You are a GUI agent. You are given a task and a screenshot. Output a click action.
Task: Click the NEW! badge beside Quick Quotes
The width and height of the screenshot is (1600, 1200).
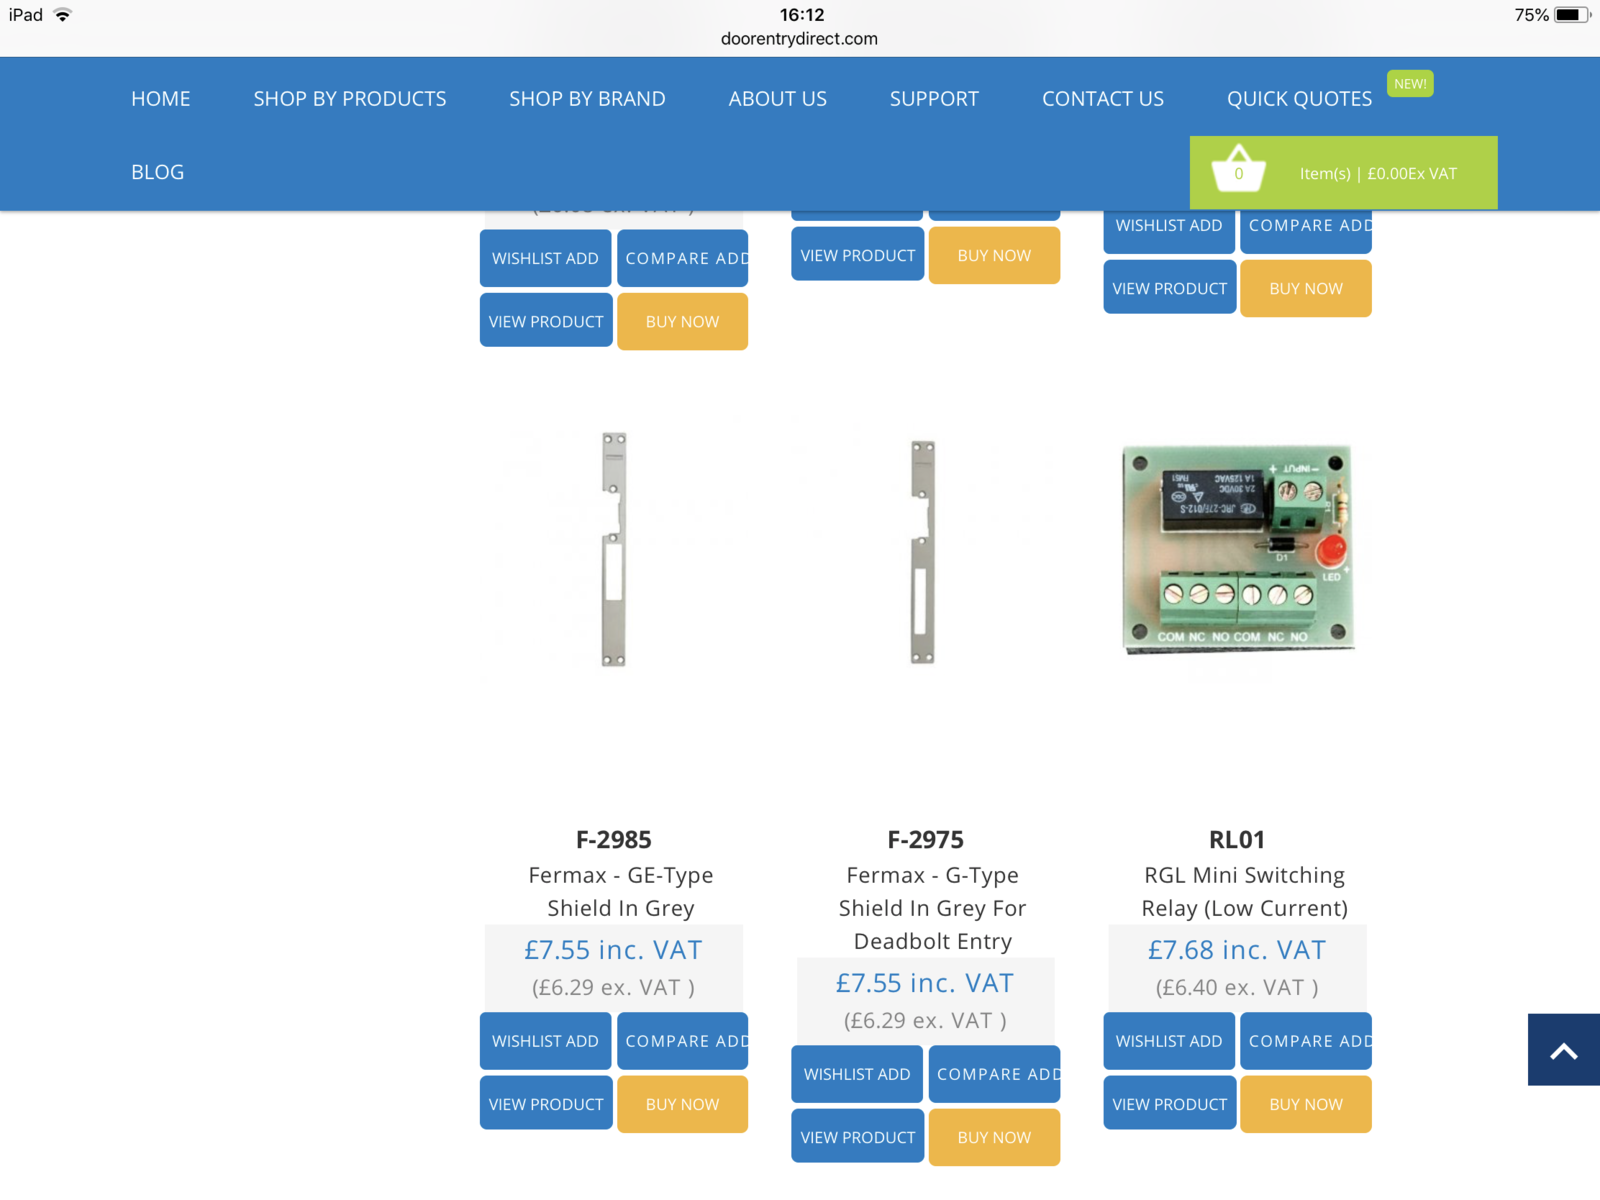(1410, 84)
